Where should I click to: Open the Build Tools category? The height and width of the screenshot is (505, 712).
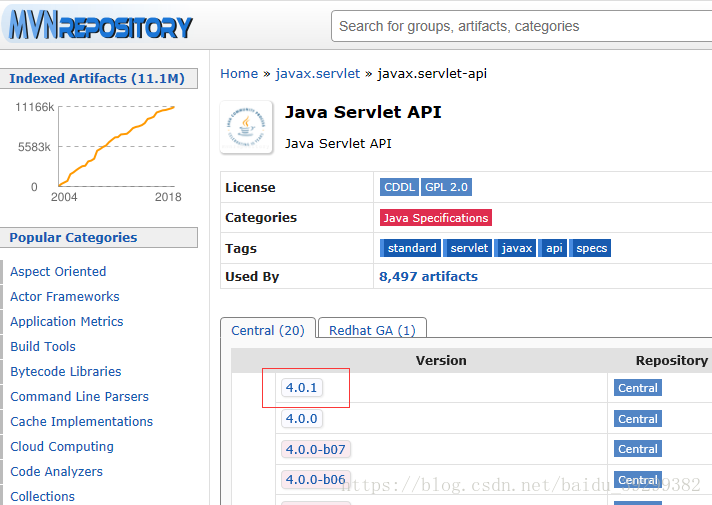pyautogui.click(x=43, y=347)
